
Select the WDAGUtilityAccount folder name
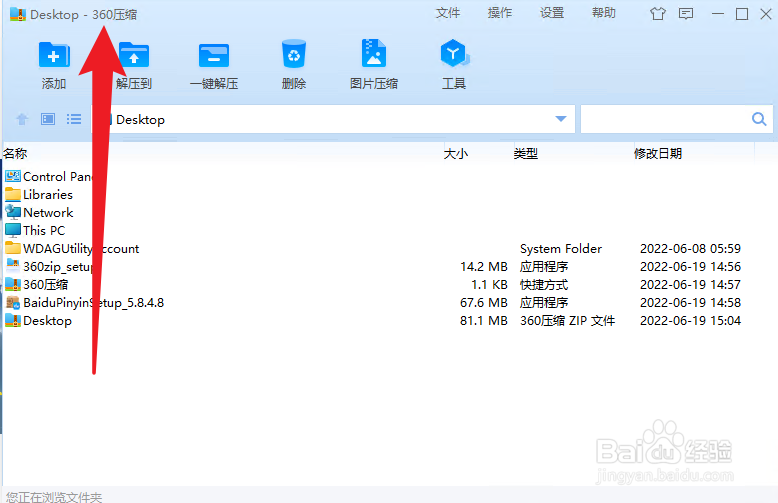pos(81,249)
